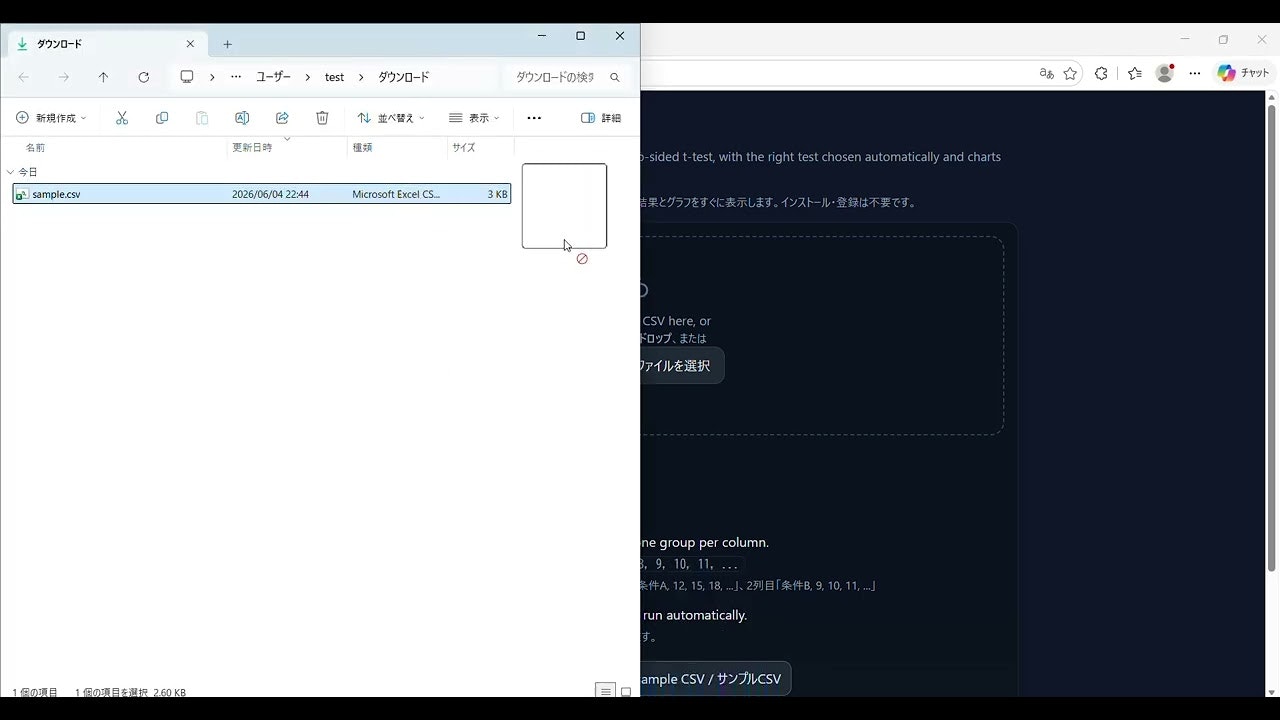Close the ダウンロード tab
The width and height of the screenshot is (1280, 720).
[x=190, y=44]
